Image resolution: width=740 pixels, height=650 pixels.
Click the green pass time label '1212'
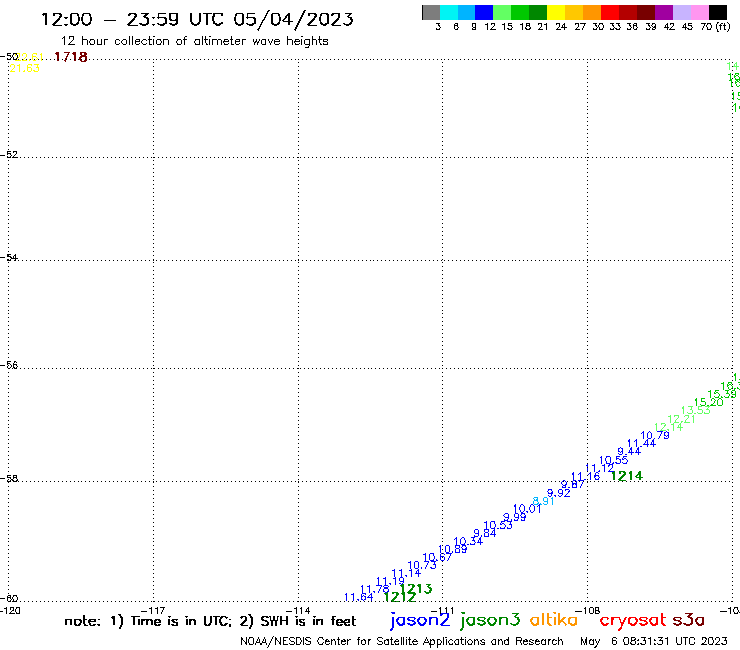click(x=400, y=597)
